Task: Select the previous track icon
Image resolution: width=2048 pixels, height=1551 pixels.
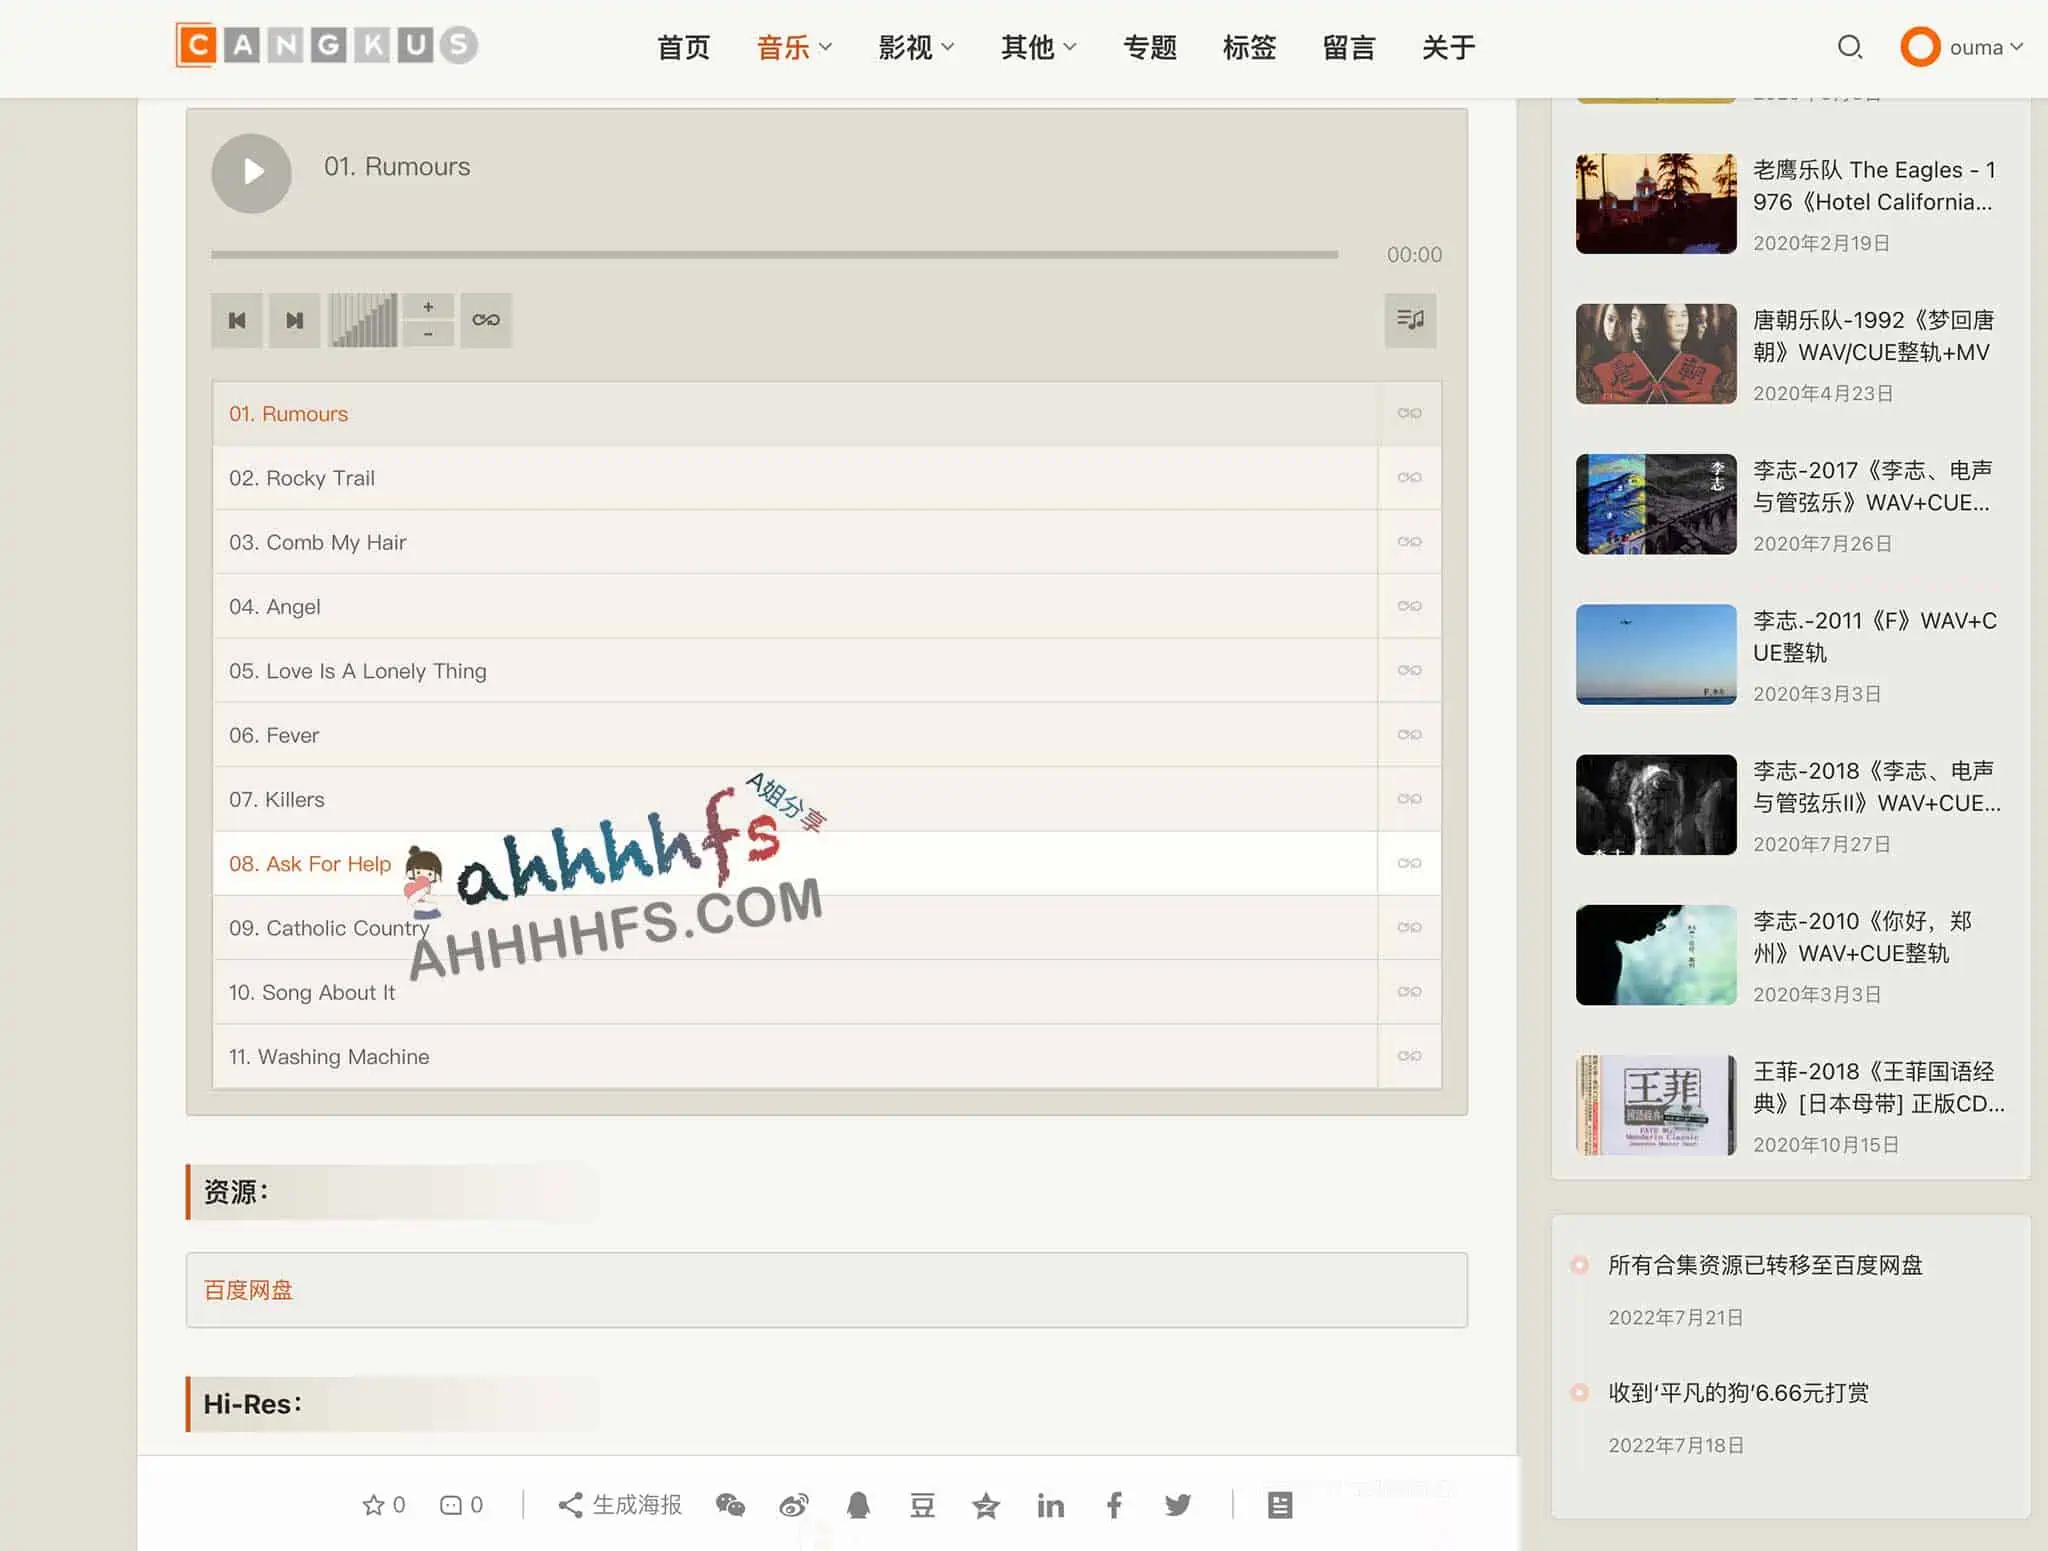Action: pos(237,320)
